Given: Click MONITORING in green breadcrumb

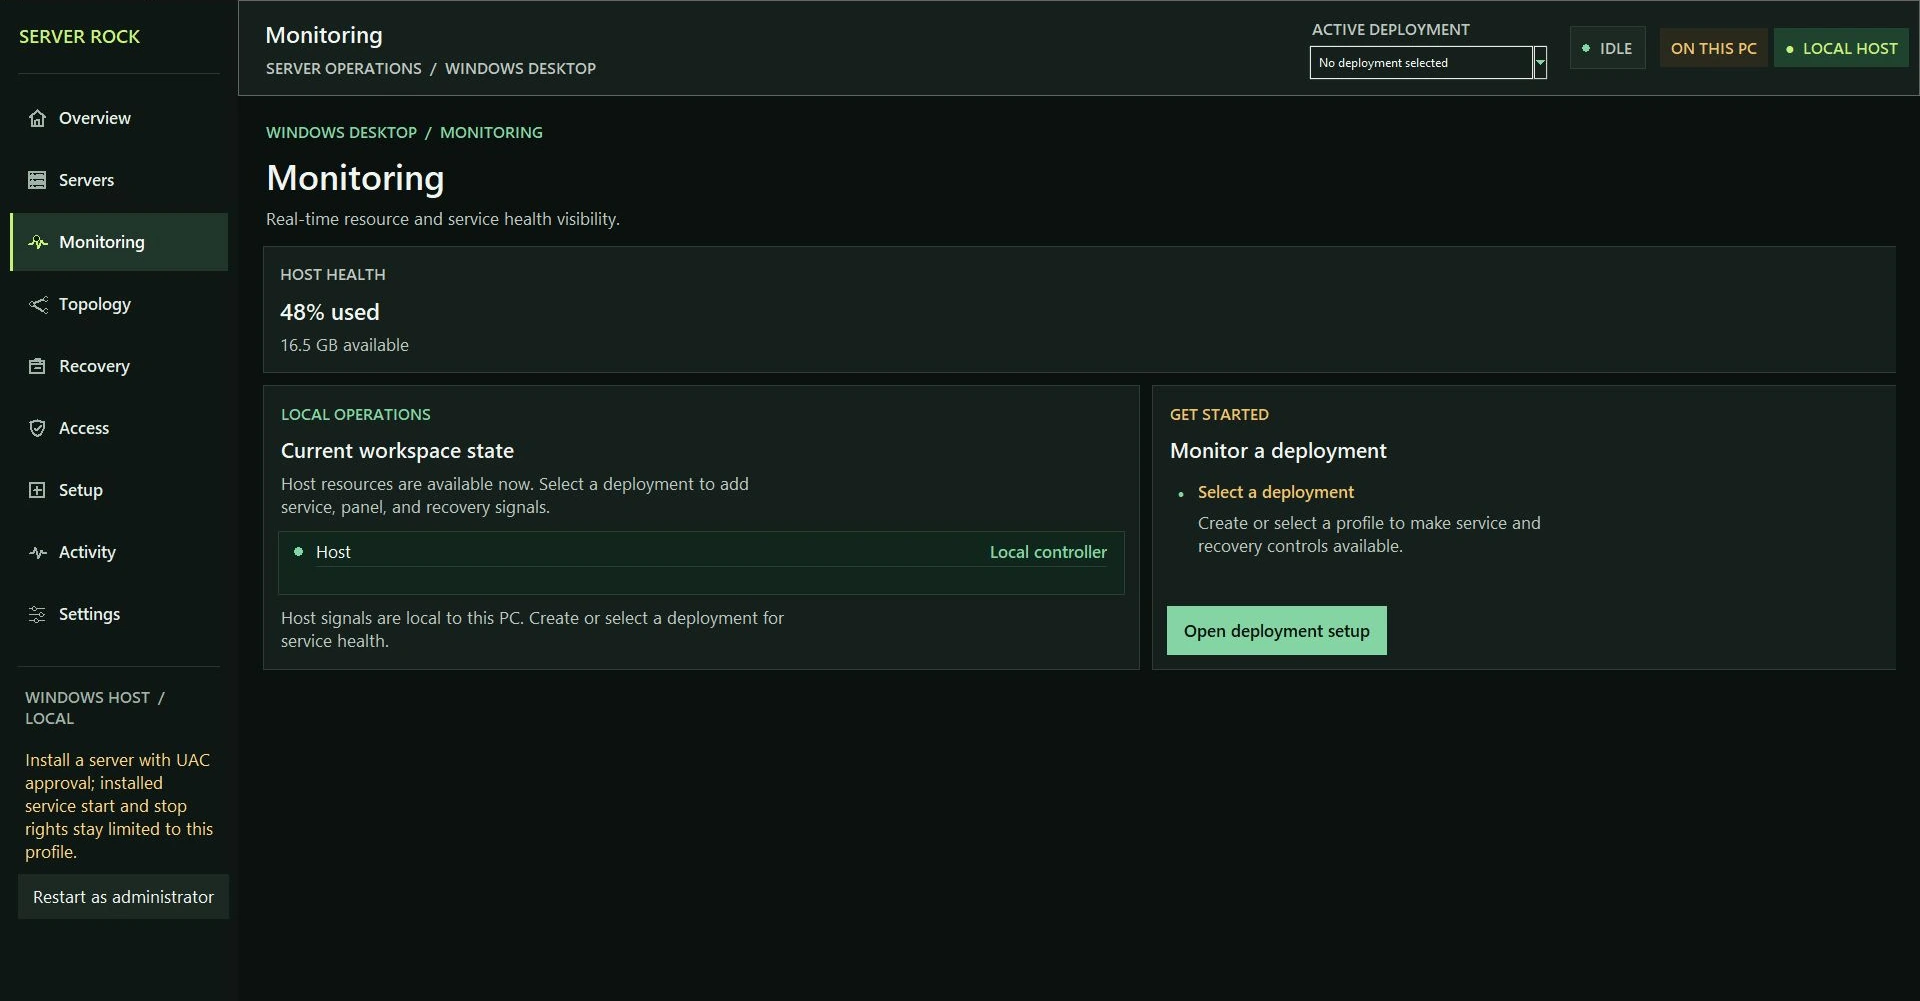Looking at the screenshot, I should pos(491,132).
